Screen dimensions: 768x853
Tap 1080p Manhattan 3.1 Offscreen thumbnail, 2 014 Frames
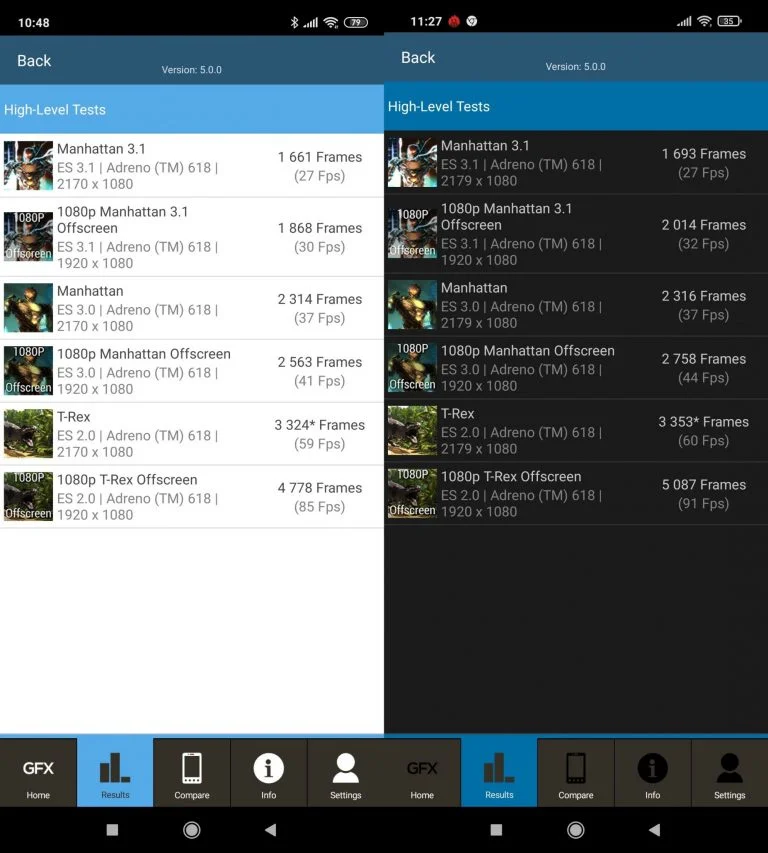412,233
